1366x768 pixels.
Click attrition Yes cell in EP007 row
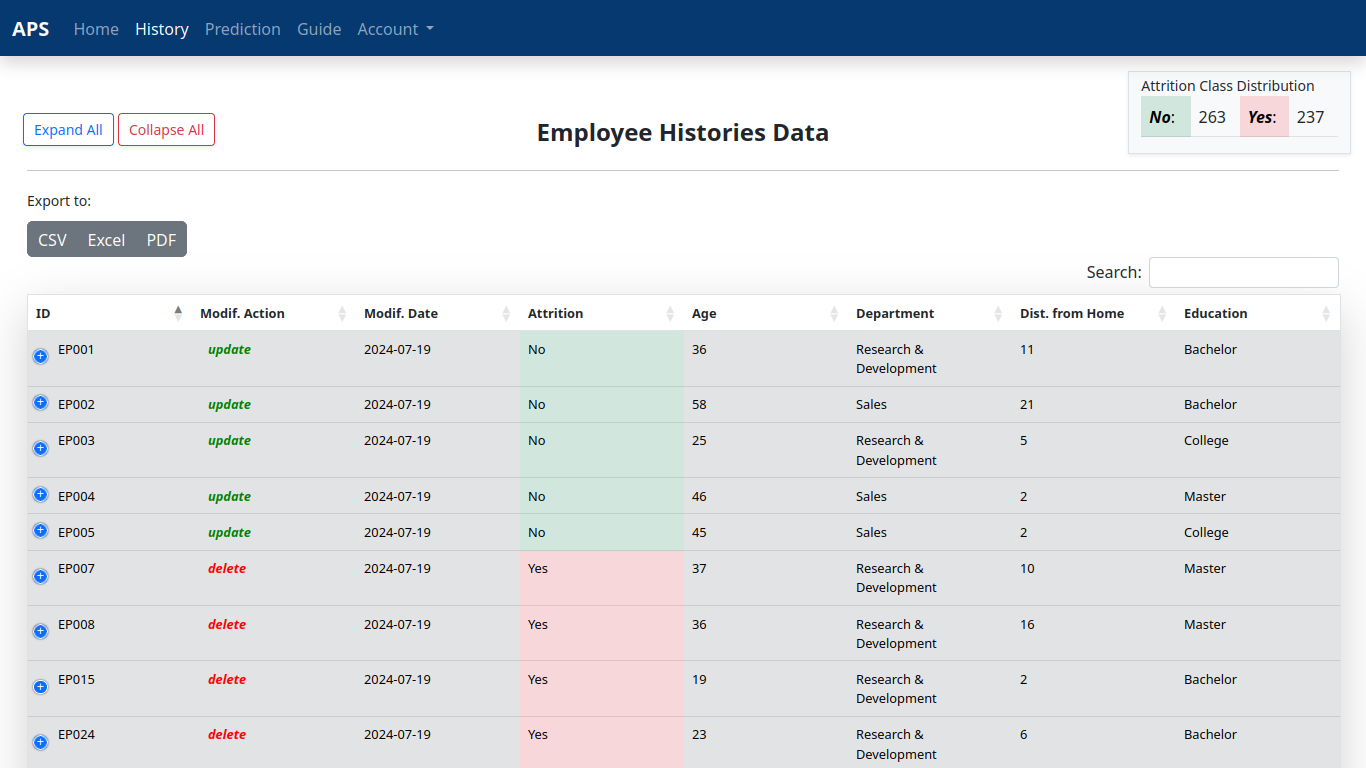pos(602,578)
